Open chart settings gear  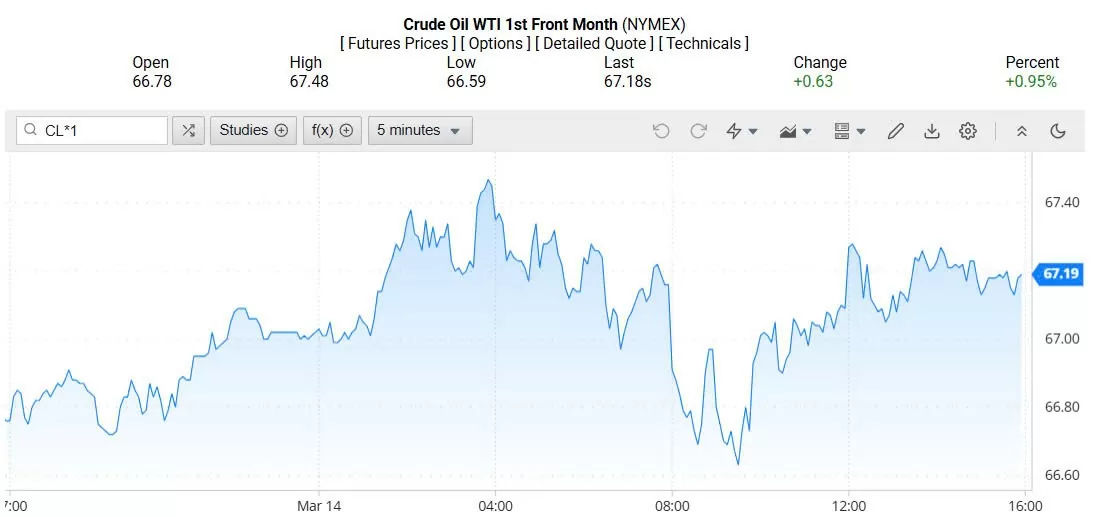(x=967, y=131)
